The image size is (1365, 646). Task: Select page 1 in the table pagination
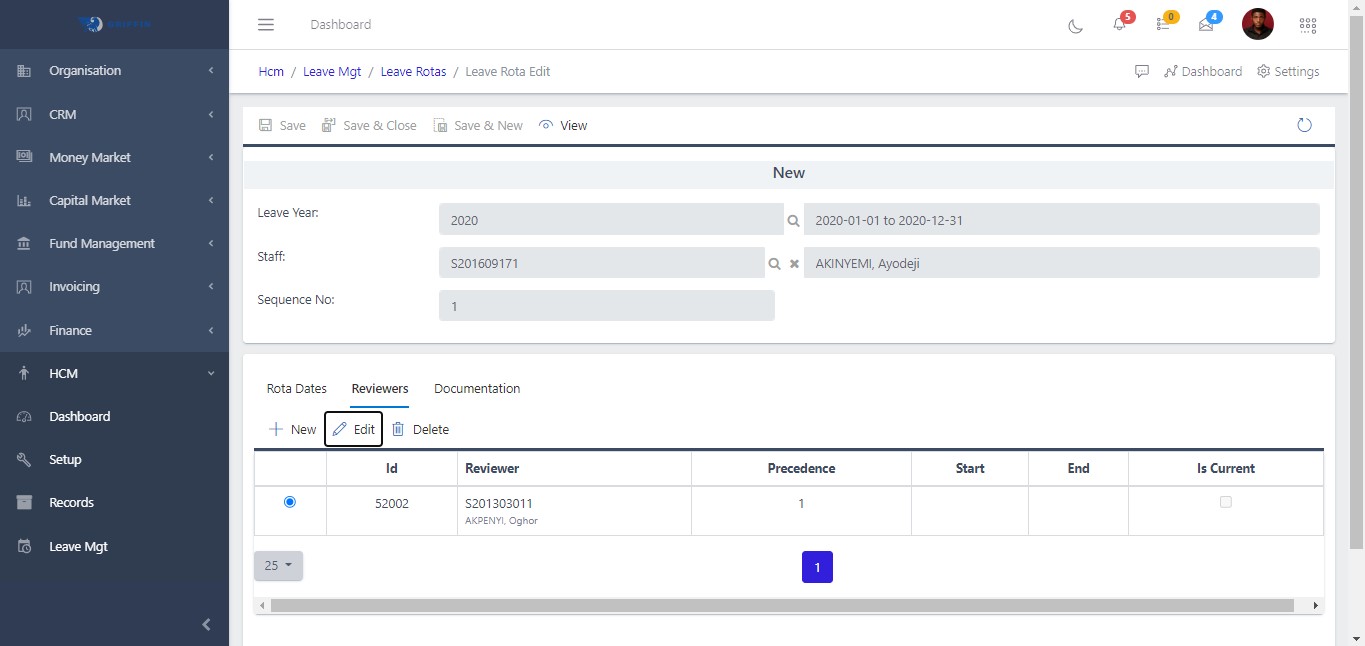pos(817,567)
